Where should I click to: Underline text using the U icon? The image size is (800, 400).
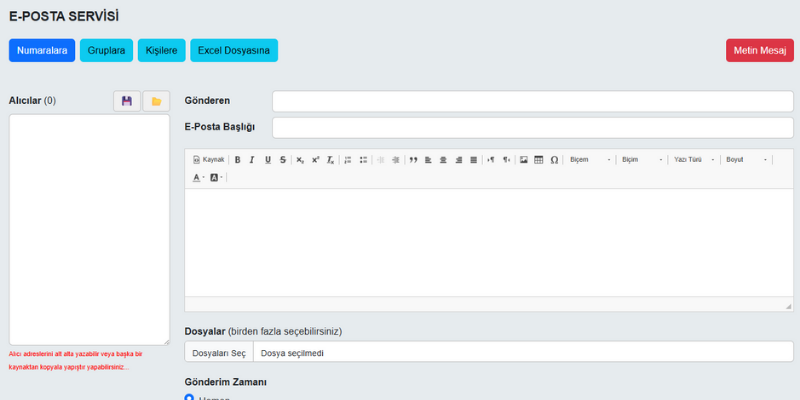click(x=268, y=160)
